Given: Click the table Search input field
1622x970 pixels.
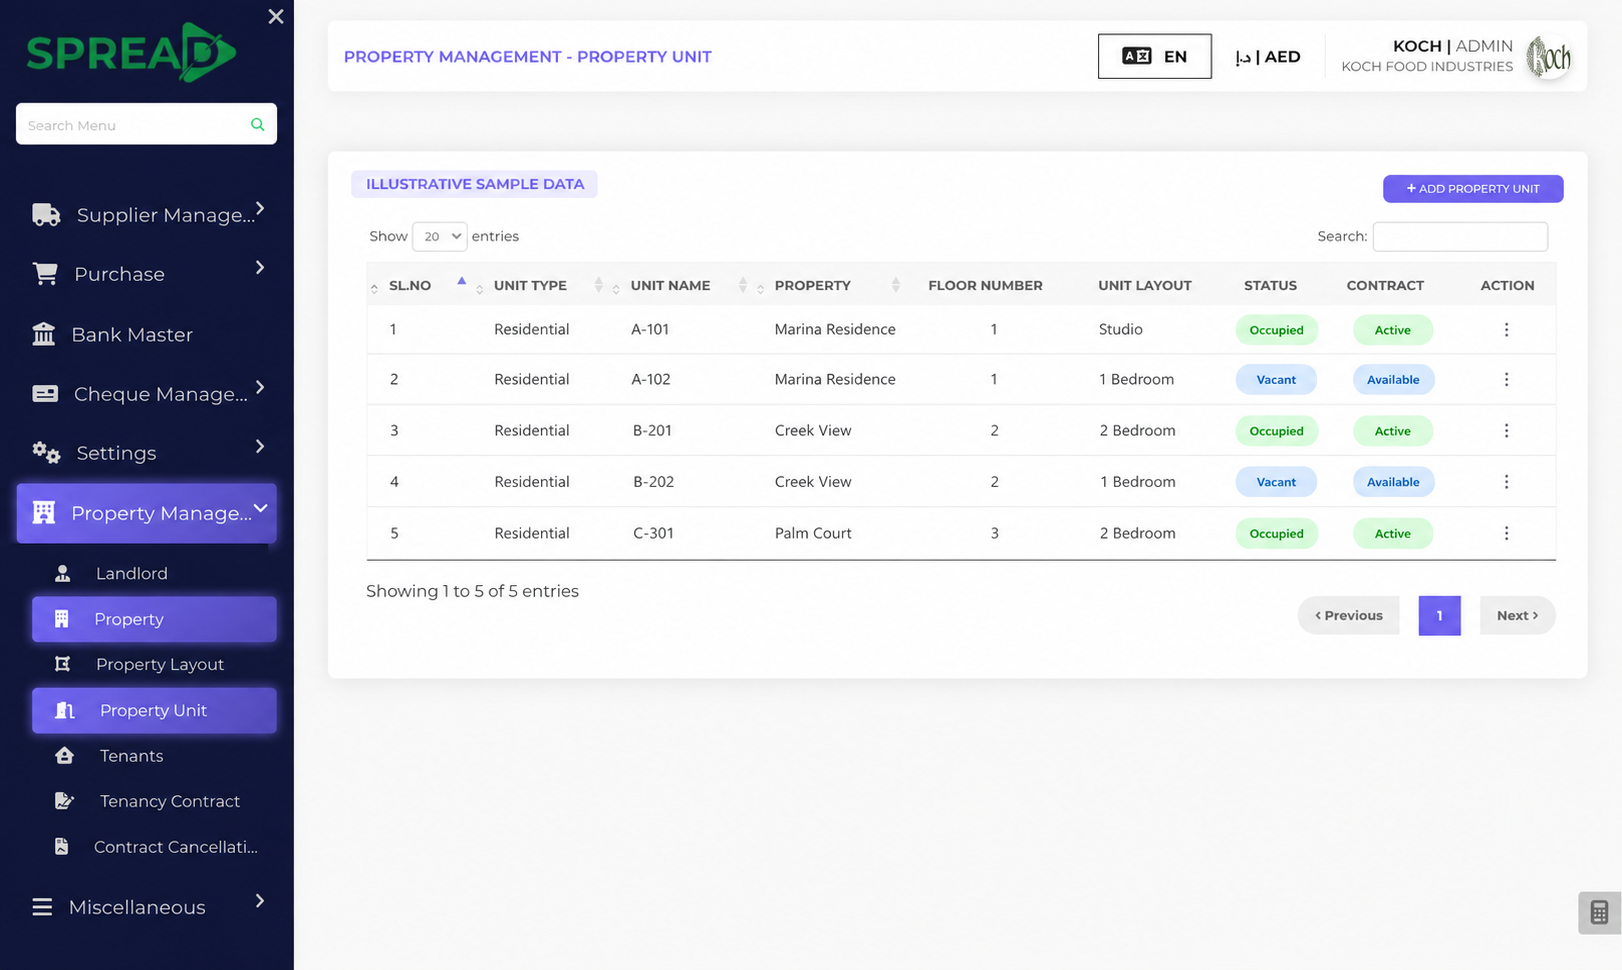Looking at the screenshot, I should (x=1460, y=236).
